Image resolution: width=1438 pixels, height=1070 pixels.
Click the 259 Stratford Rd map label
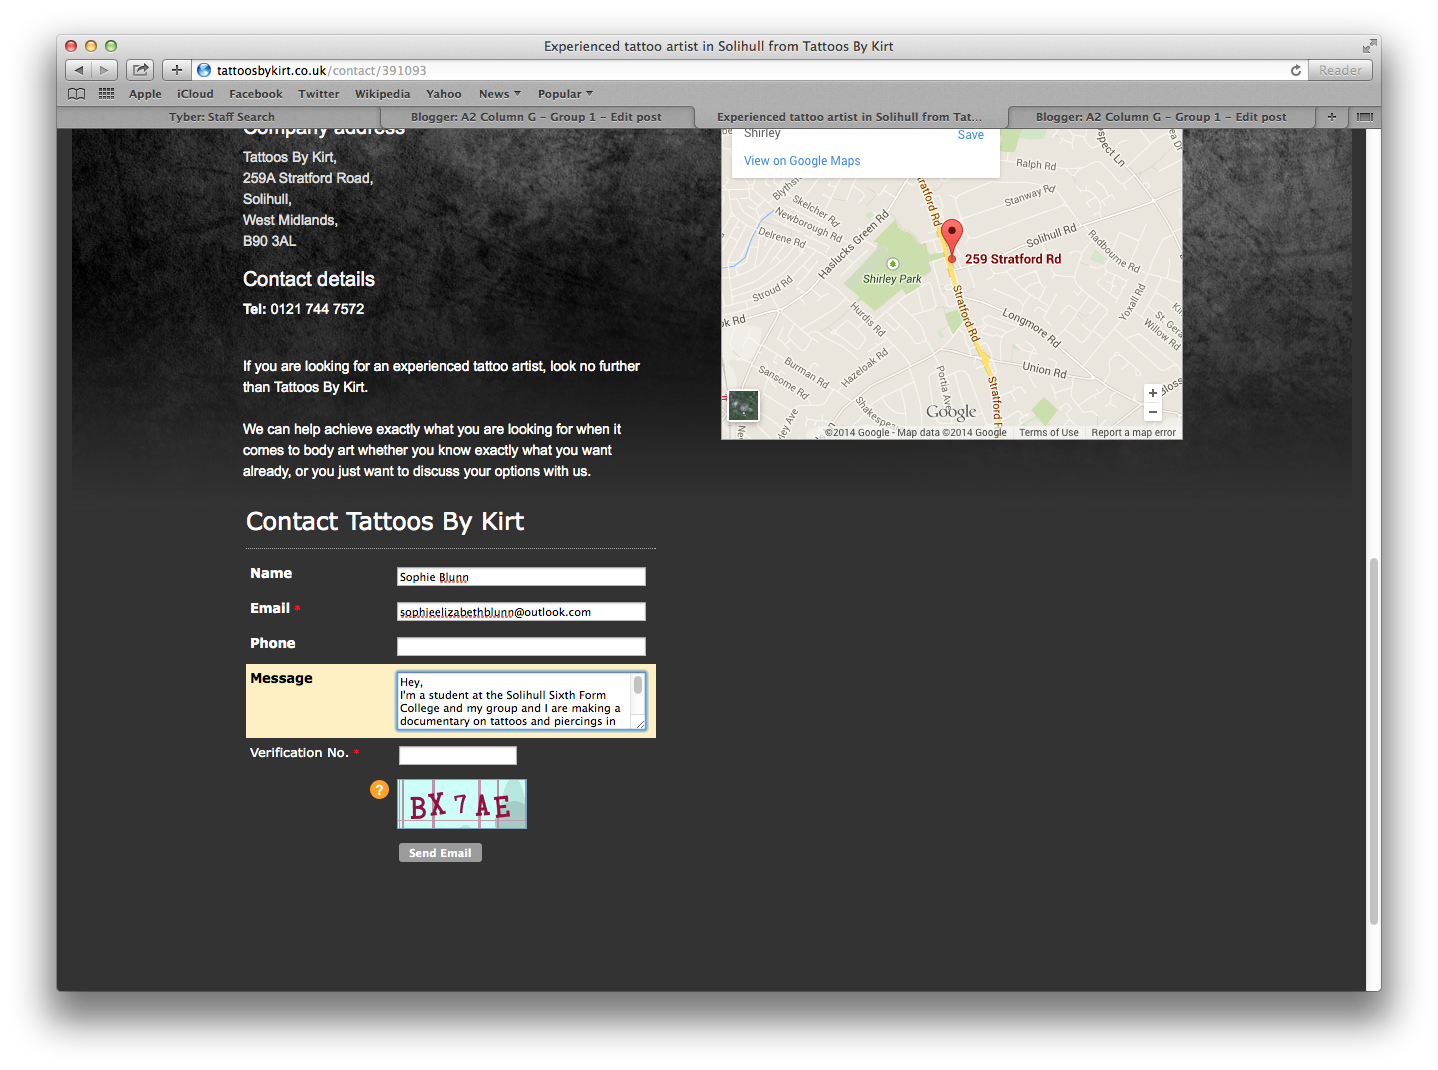(1013, 259)
